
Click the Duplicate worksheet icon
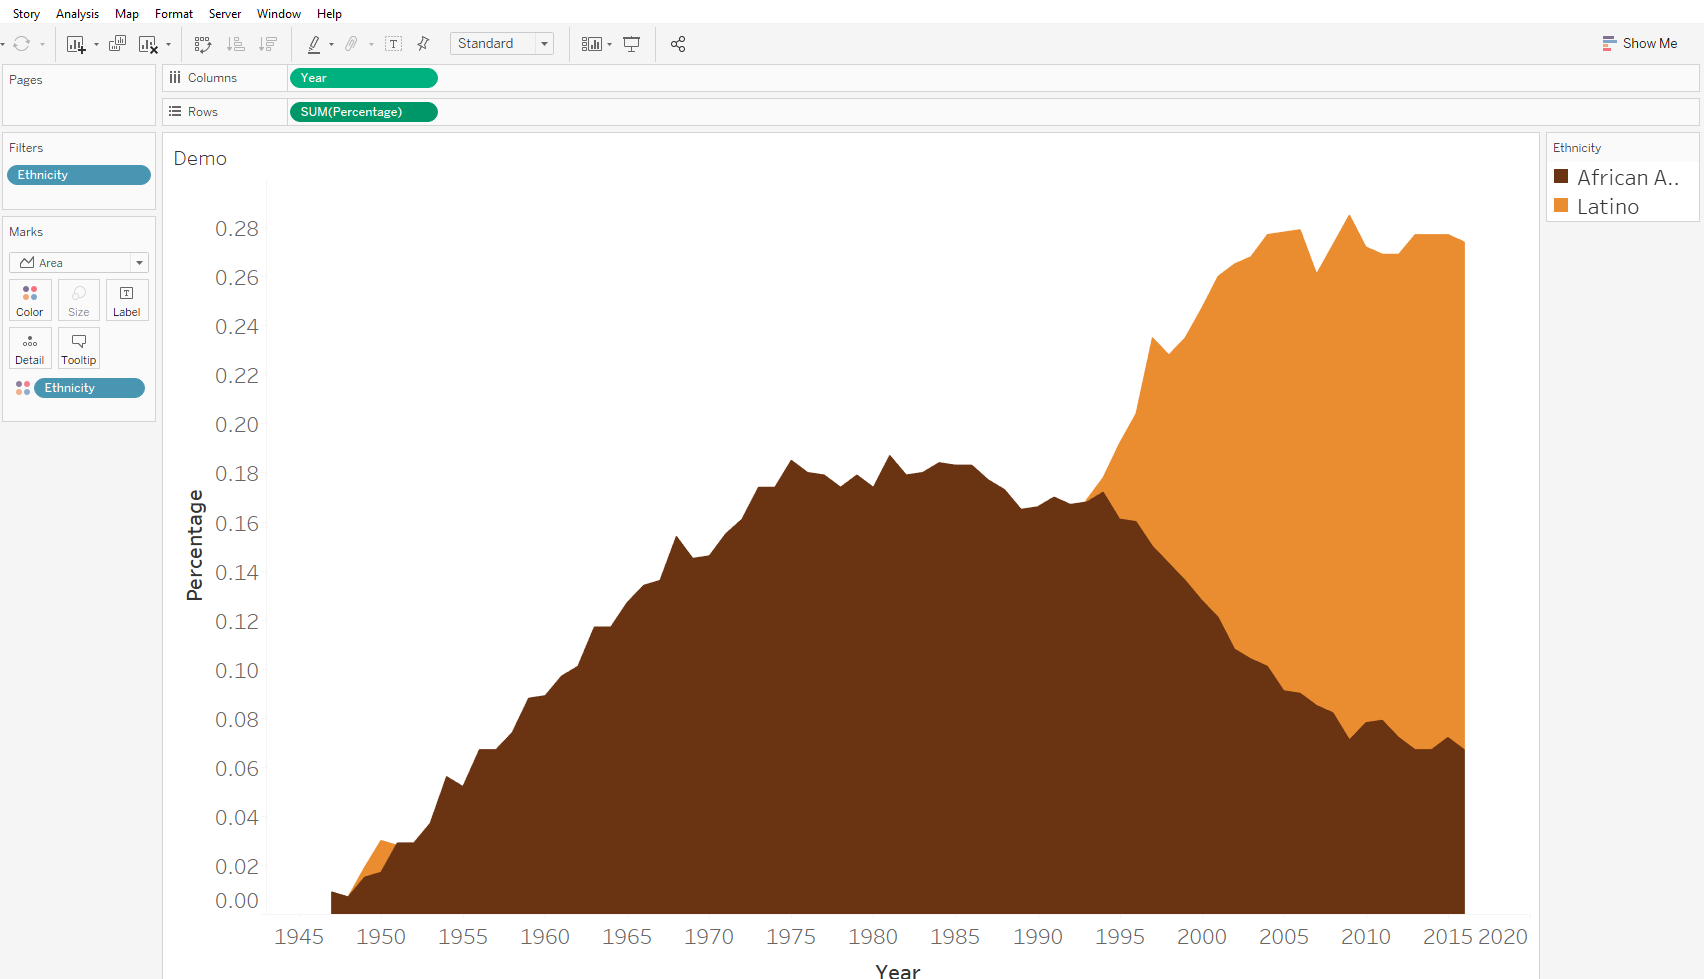[117, 44]
